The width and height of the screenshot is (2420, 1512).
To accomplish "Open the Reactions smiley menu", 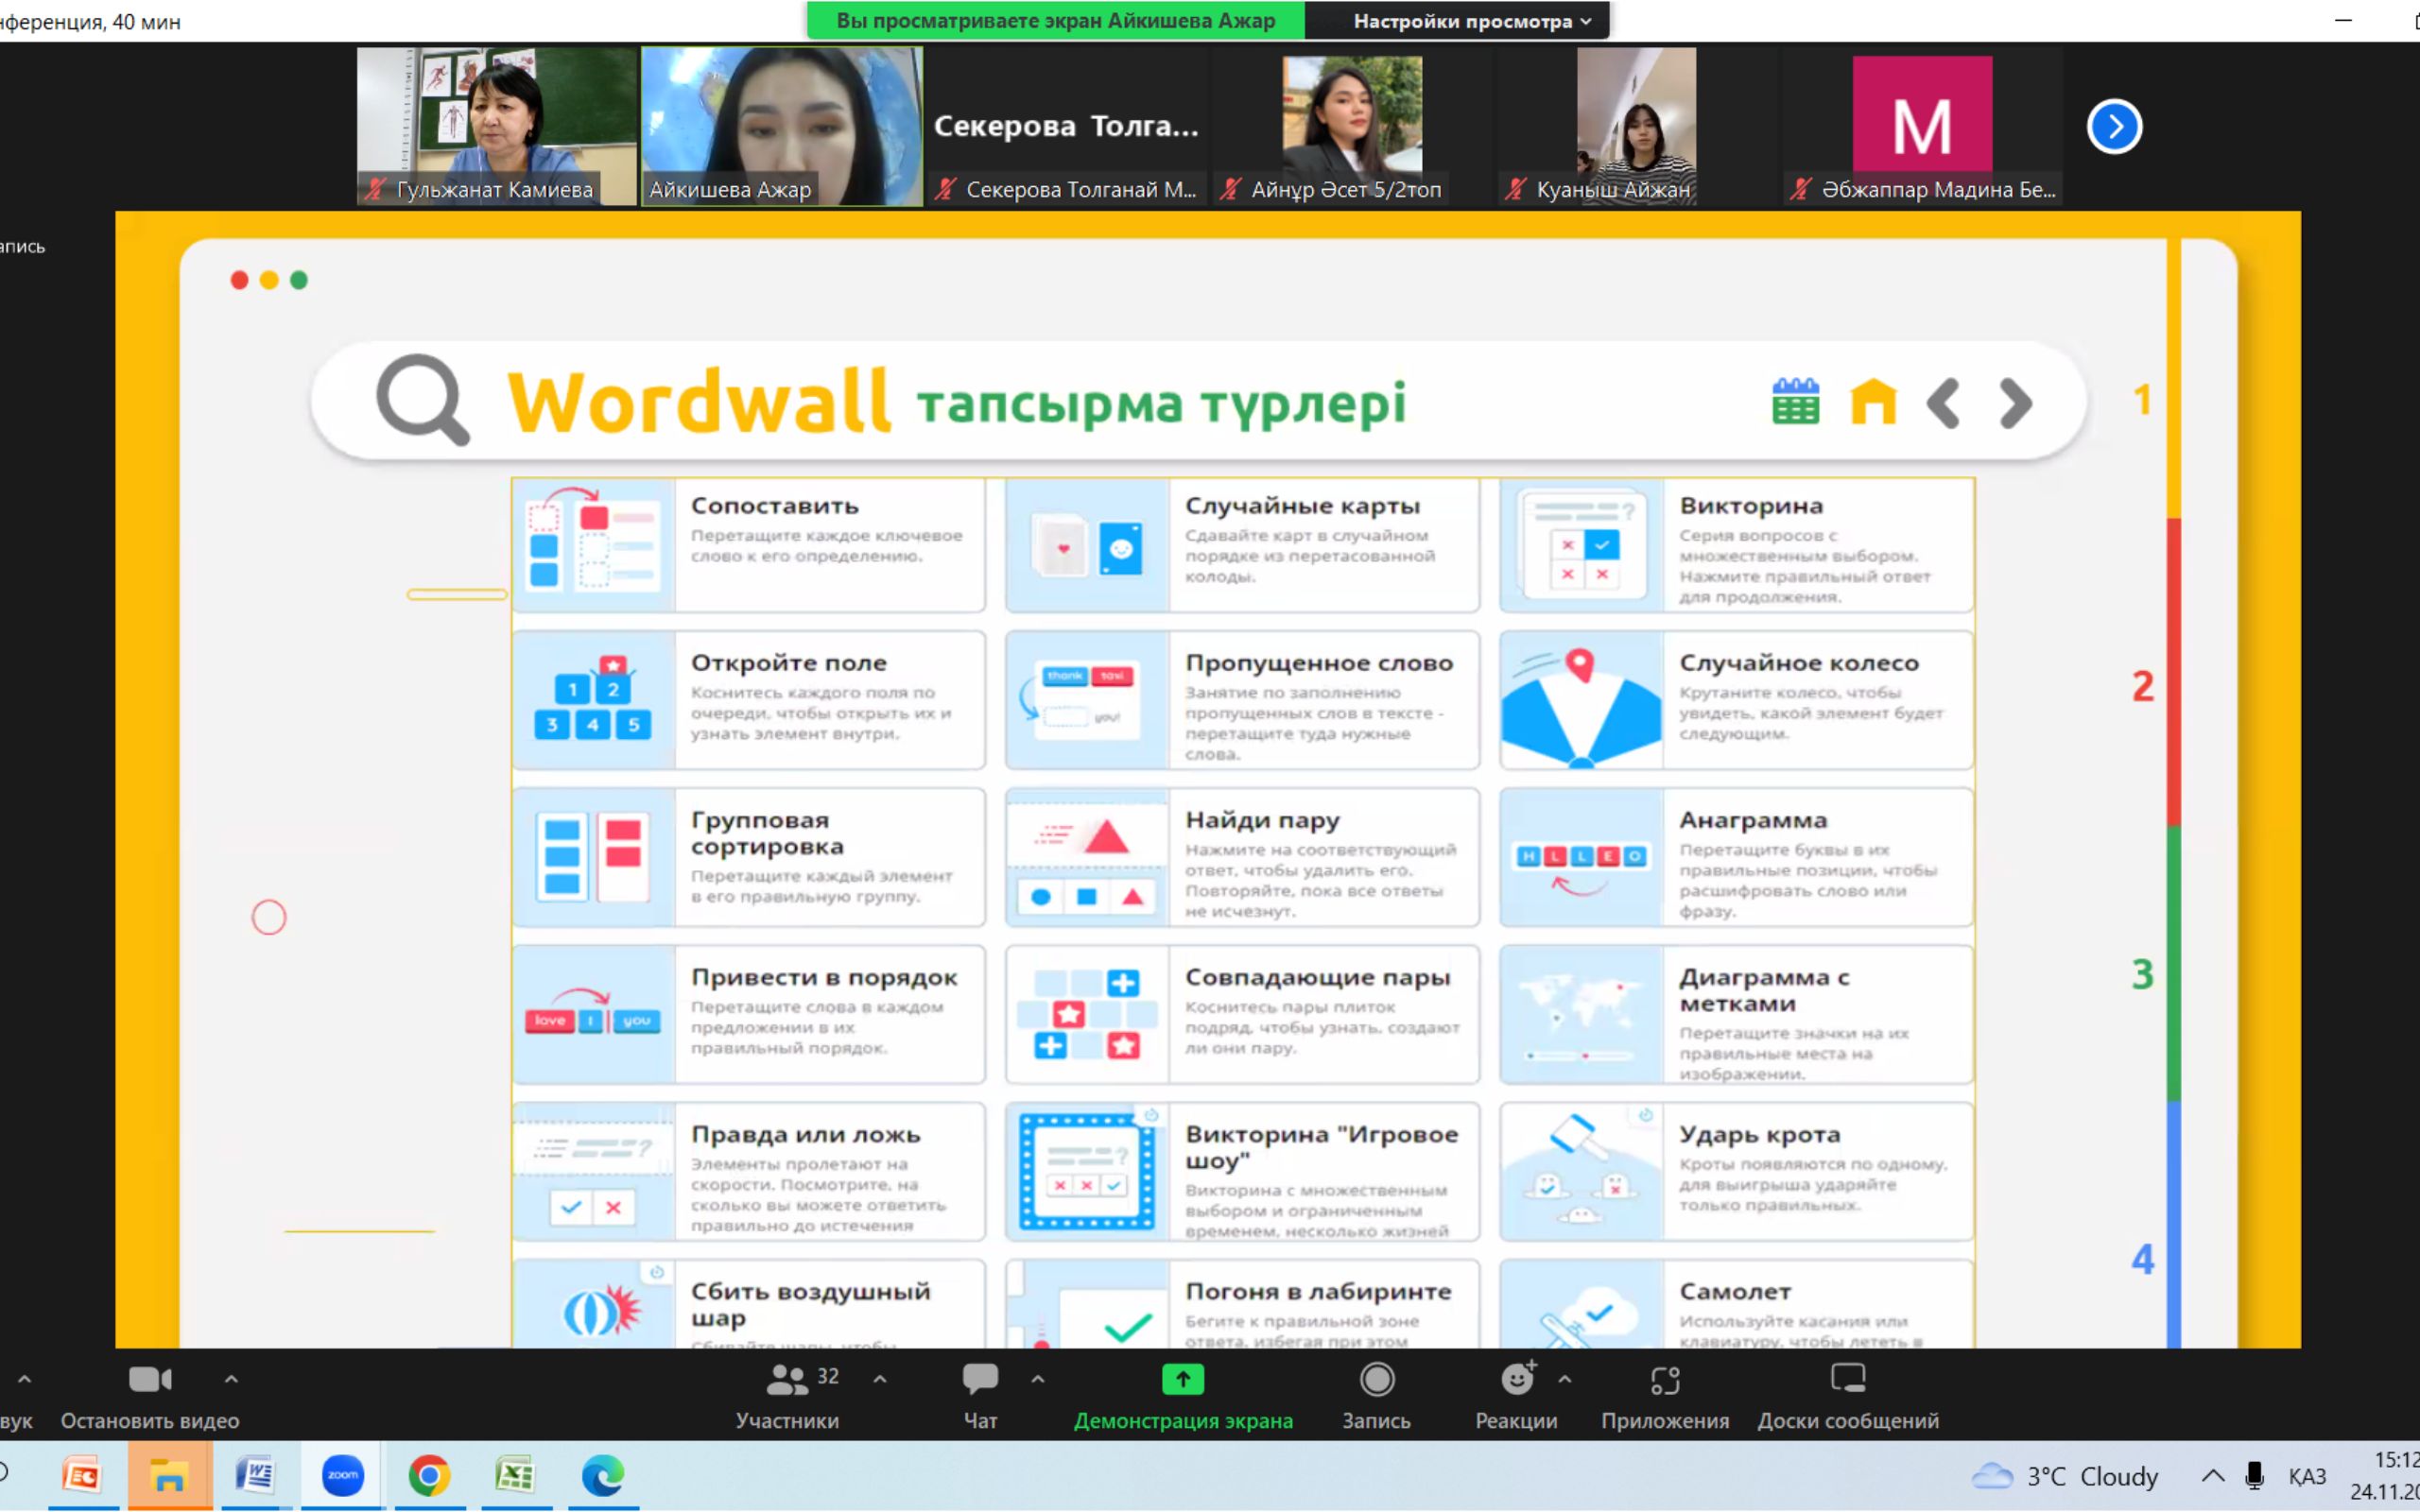I will [1516, 1380].
